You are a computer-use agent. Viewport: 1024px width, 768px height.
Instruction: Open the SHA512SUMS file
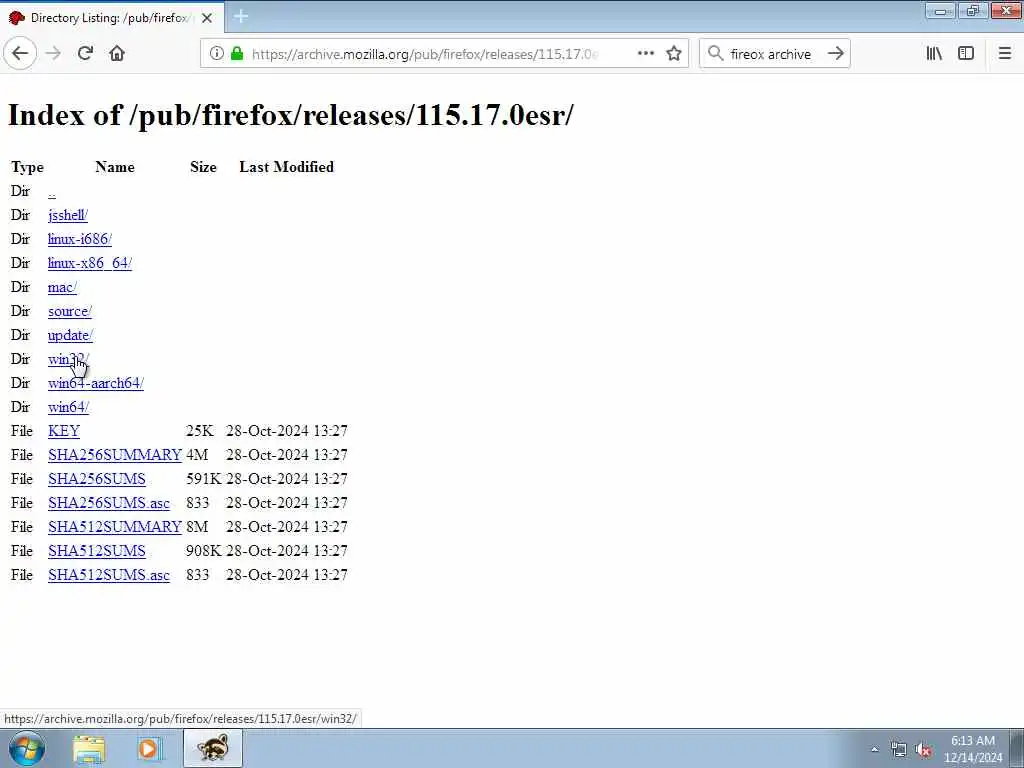(97, 551)
